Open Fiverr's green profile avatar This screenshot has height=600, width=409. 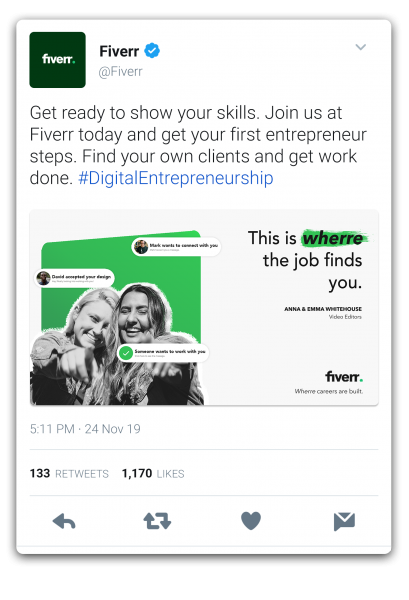pos(57,60)
